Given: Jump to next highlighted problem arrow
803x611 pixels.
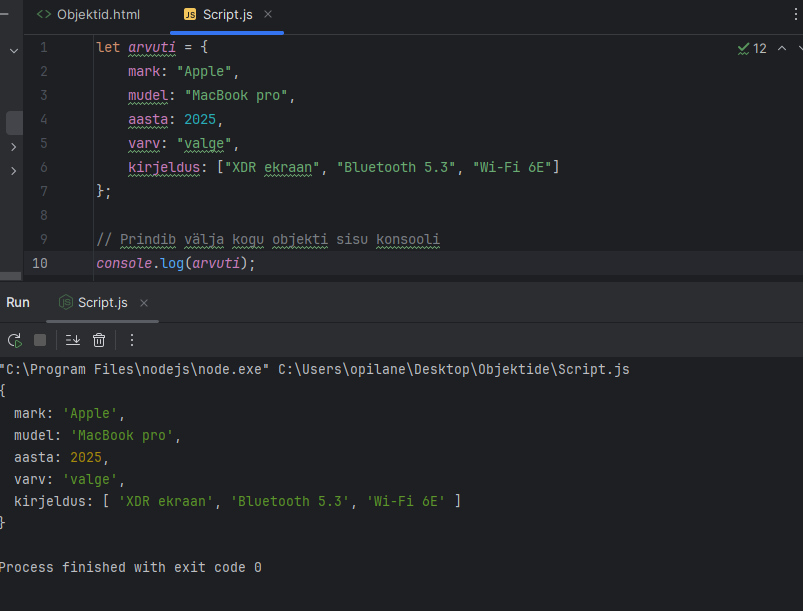Looking at the screenshot, I should point(800,48).
